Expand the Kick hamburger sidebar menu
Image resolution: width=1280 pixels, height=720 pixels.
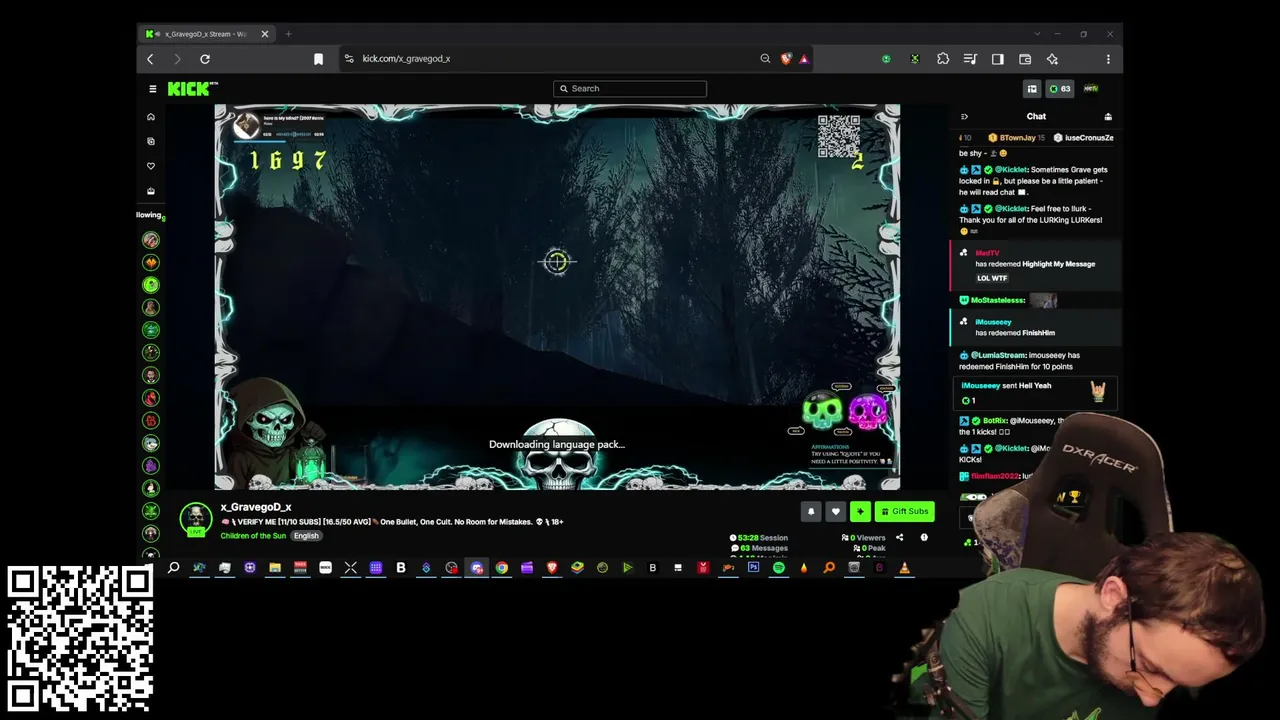[152, 89]
